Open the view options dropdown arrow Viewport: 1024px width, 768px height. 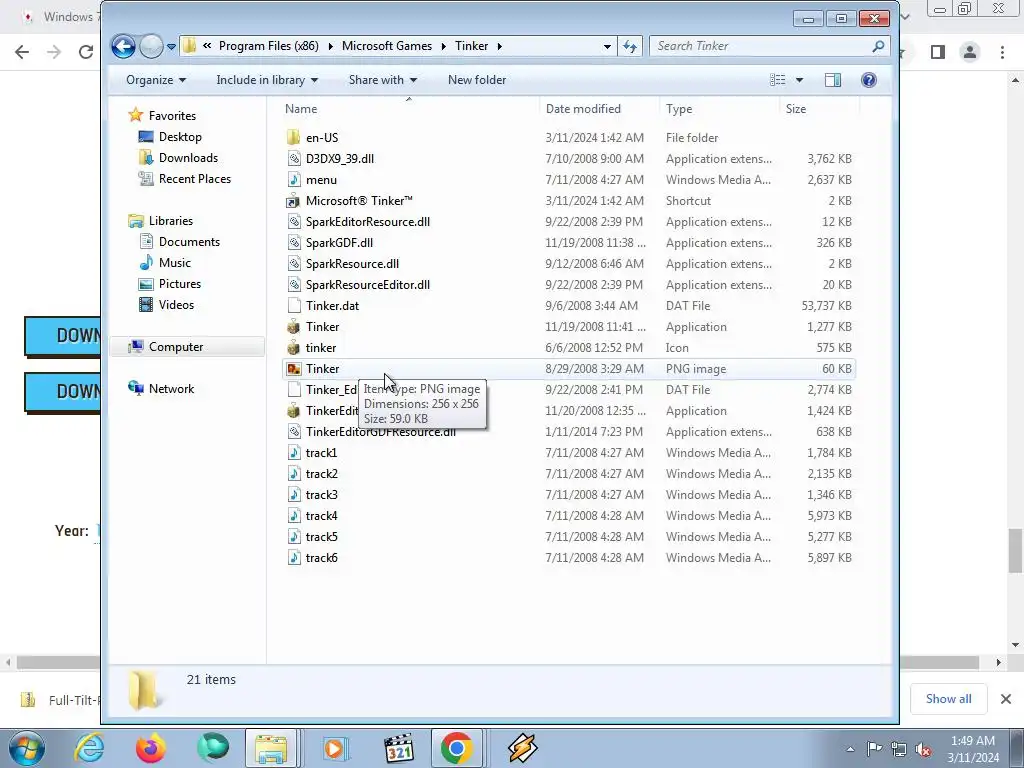(799, 80)
